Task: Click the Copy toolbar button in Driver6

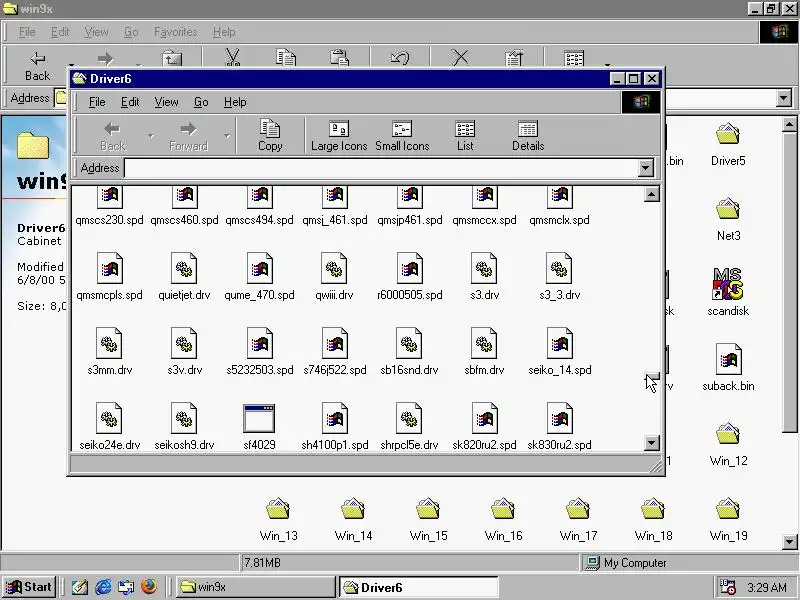Action: click(x=270, y=136)
